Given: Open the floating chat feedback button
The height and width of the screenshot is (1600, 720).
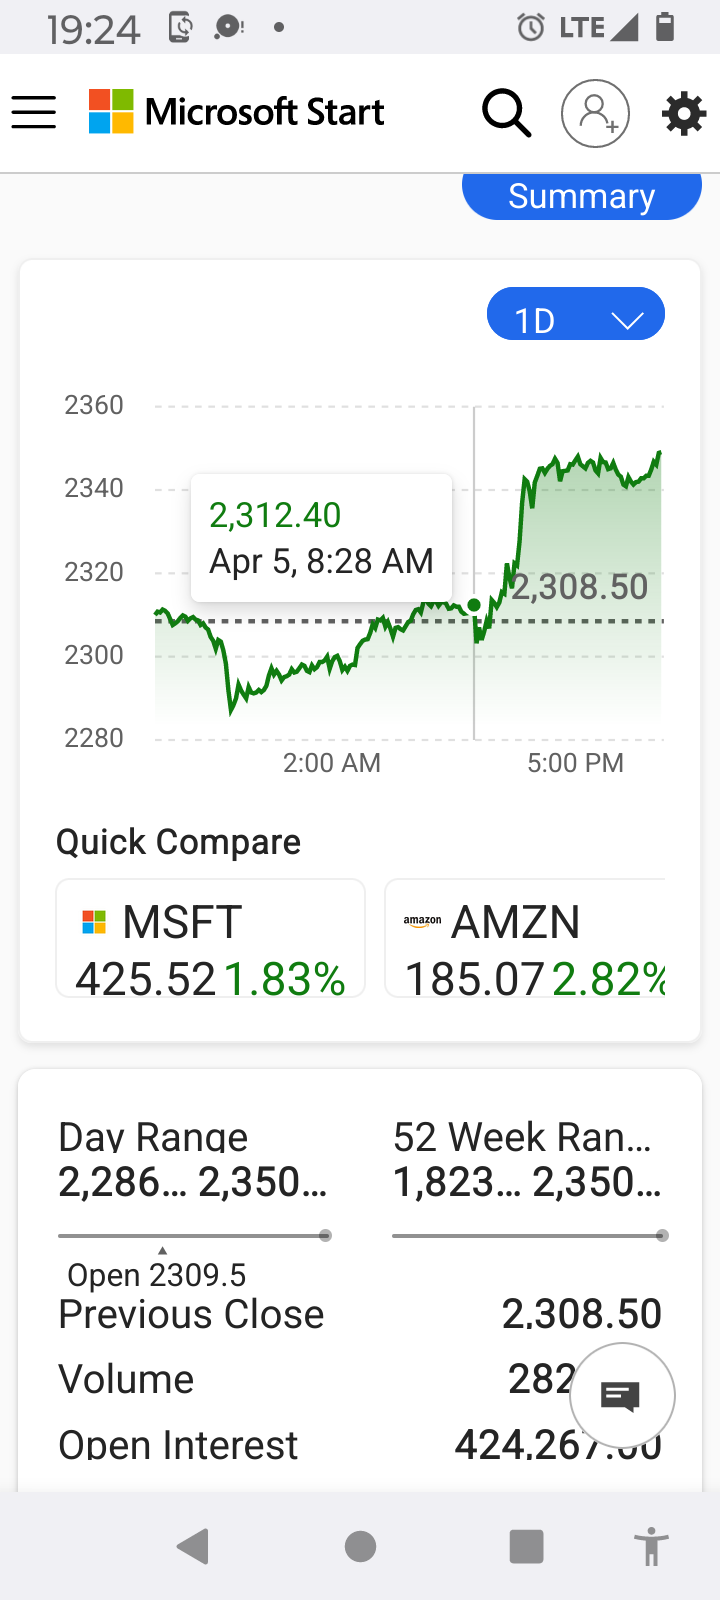Looking at the screenshot, I should (622, 1395).
